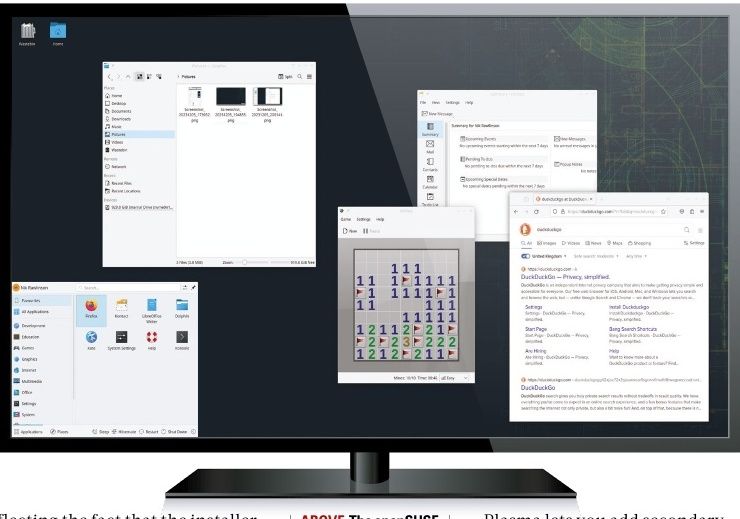Open the Dolphin hamburger menu

click(x=309, y=76)
